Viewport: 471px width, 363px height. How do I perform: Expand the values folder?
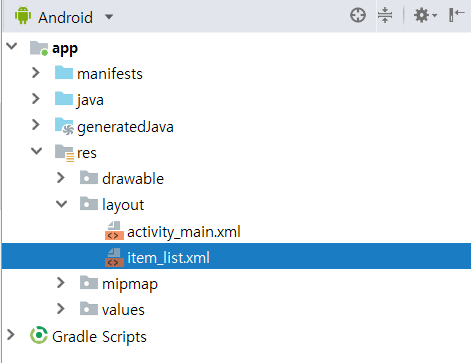[x=61, y=309]
